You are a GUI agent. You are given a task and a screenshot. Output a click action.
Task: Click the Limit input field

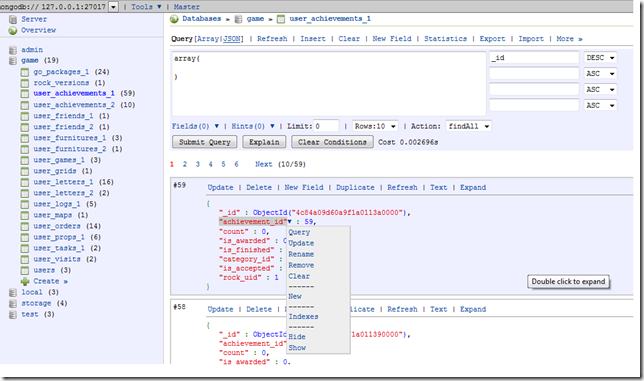326,126
